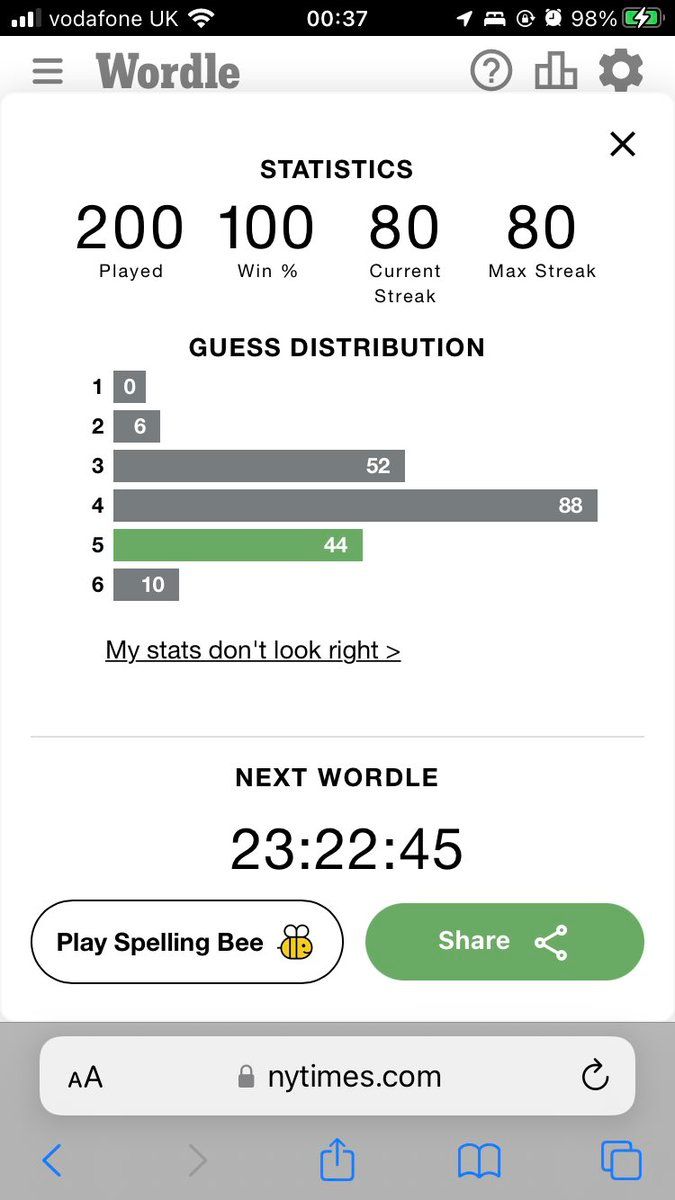This screenshot has width=675, height=1200.
Task: Tap the Wordle title logo
Action: coord(168,71)
